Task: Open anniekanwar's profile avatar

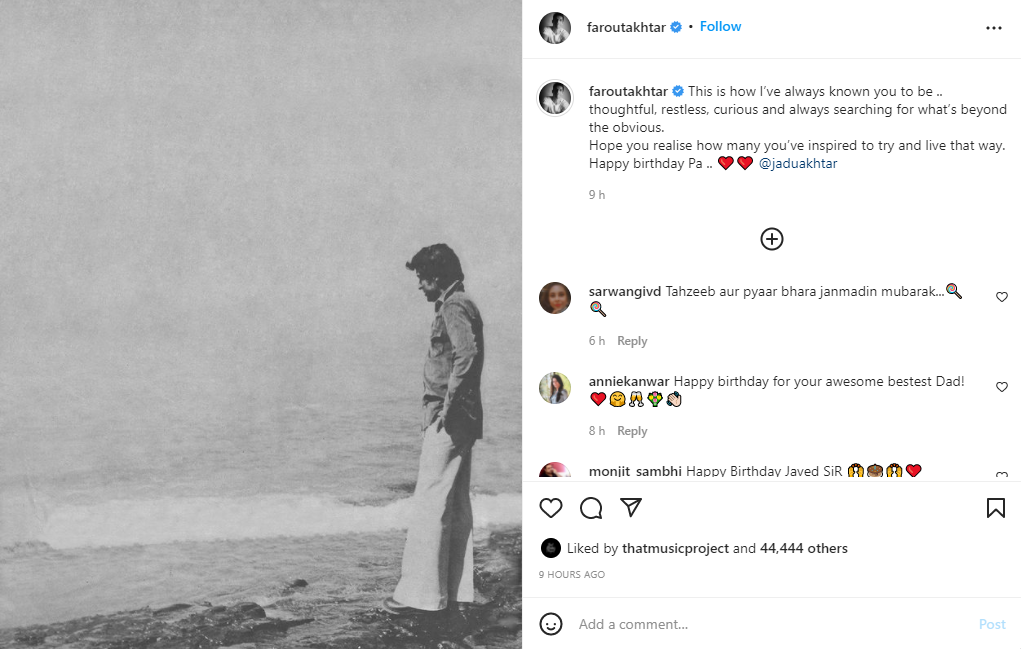Action: tap(555, 388)
